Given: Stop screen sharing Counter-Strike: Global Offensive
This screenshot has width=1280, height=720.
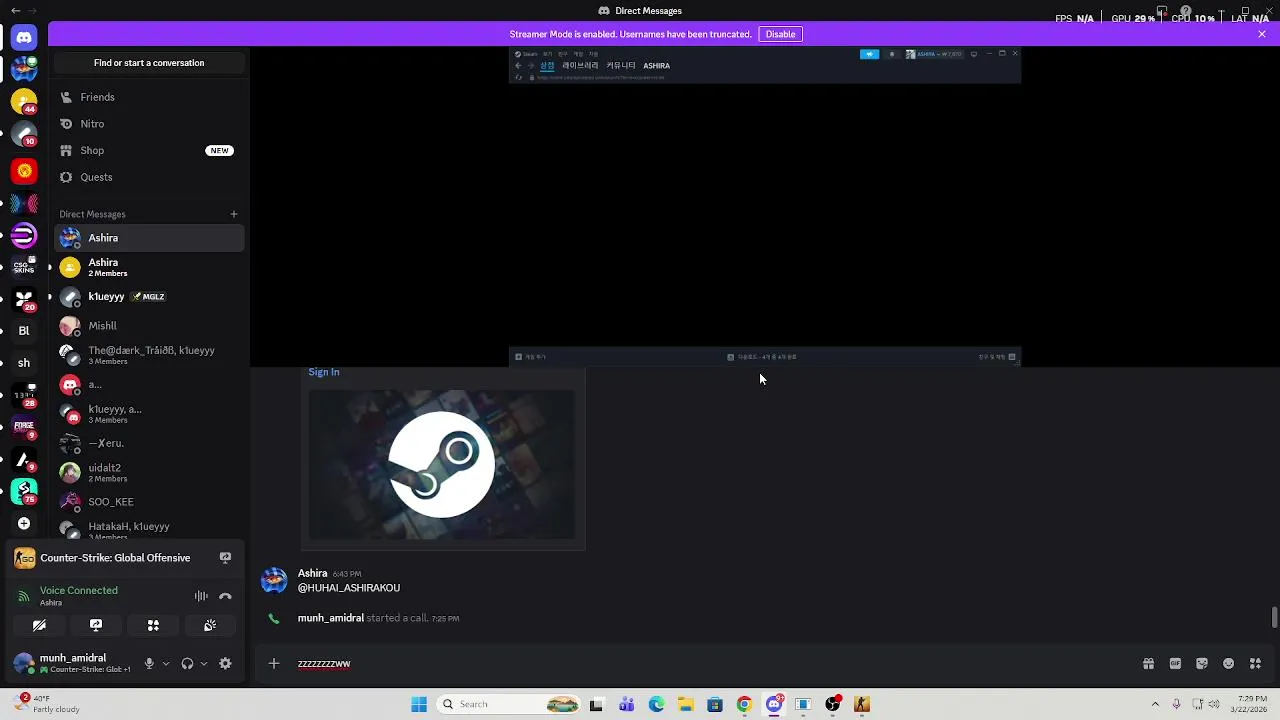Looking at the screenshot, I should point(225,558).
